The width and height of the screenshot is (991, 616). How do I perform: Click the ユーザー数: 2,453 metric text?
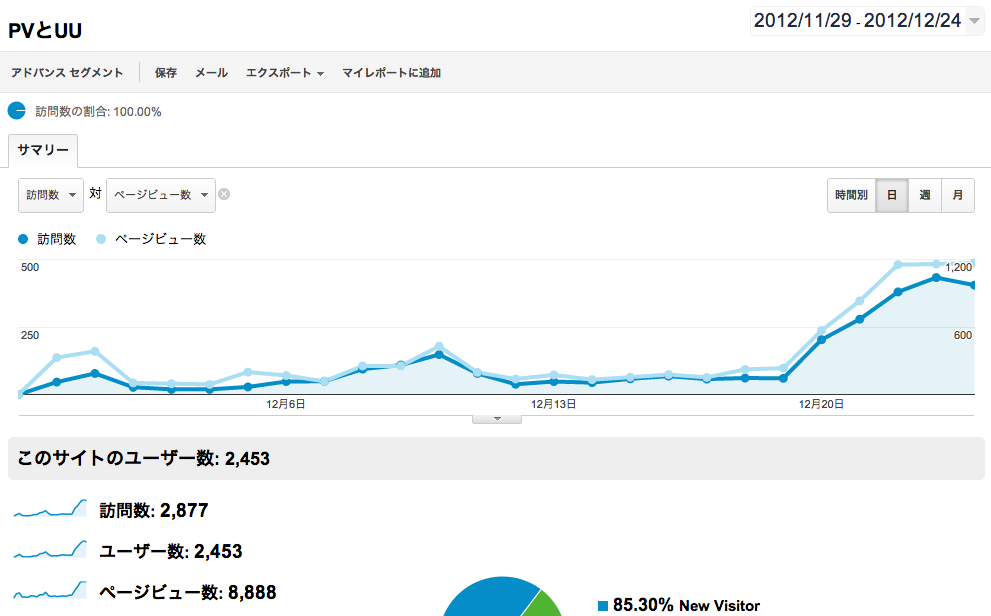(x=171, y=551)
